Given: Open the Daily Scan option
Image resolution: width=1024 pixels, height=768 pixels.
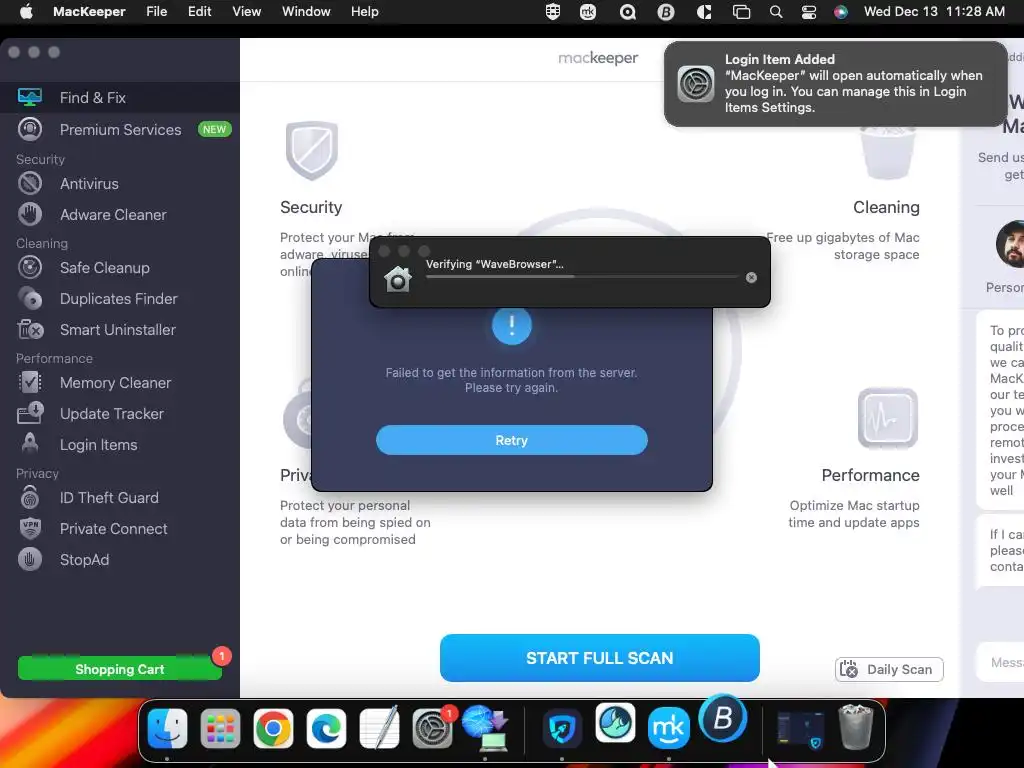Looking at the screenshot, I should (x=889, y=669).
